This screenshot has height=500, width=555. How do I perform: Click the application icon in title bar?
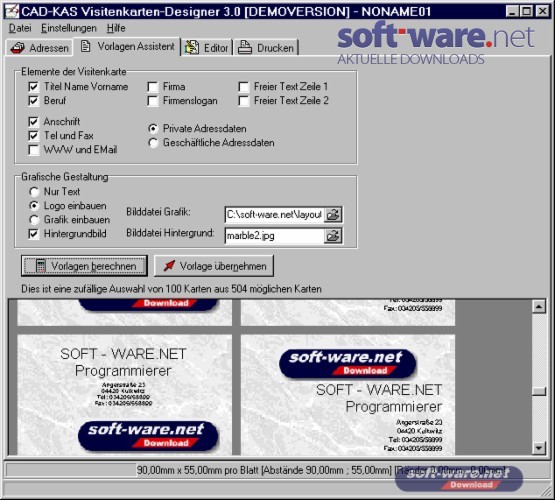coord(12,11)
